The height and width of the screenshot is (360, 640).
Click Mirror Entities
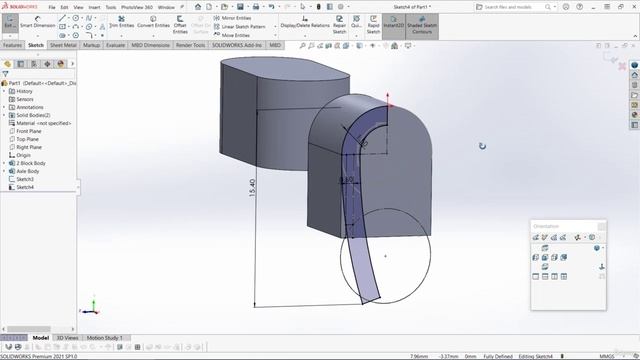(232, 18)
